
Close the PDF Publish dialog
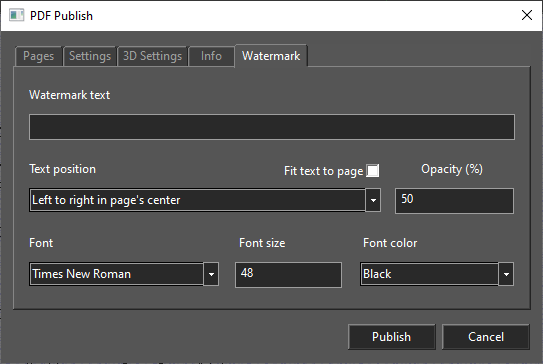tap(527, 15)
